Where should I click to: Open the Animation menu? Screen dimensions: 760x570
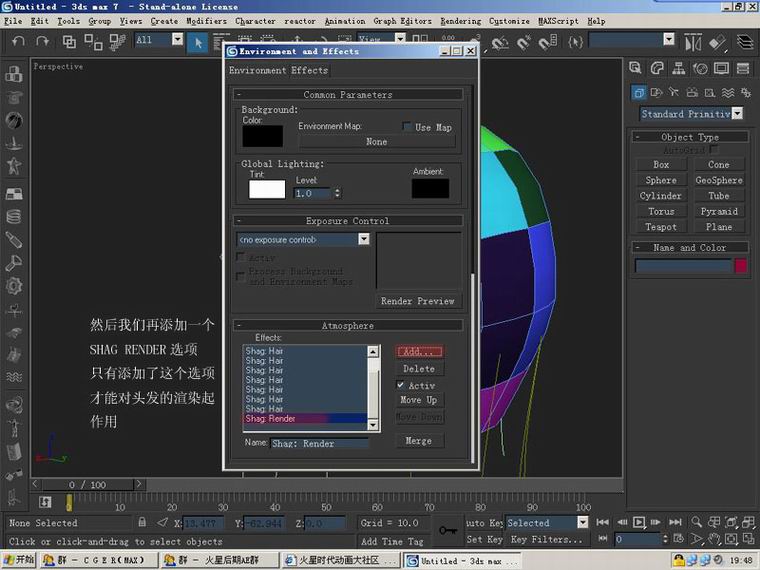(x=345, y=21)
